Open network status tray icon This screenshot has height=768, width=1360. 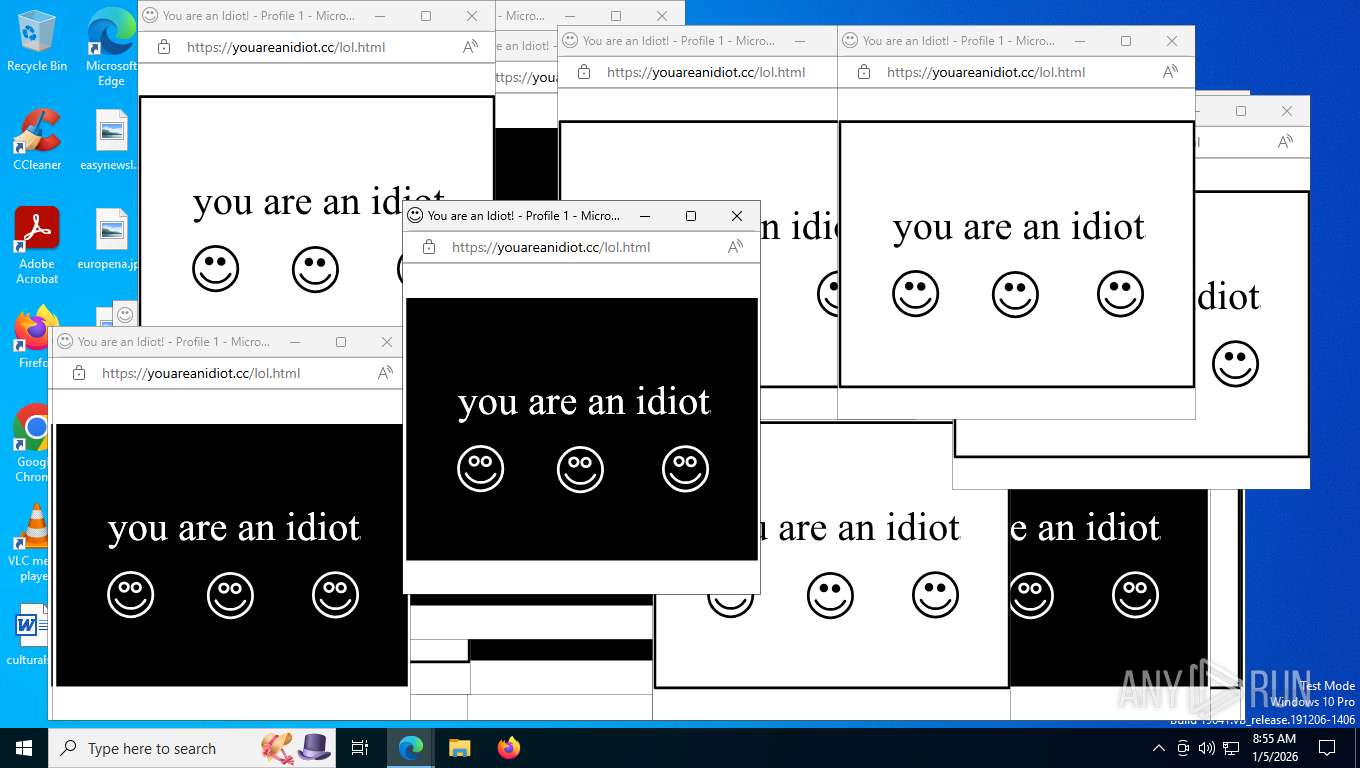[x=1231, y=748]
